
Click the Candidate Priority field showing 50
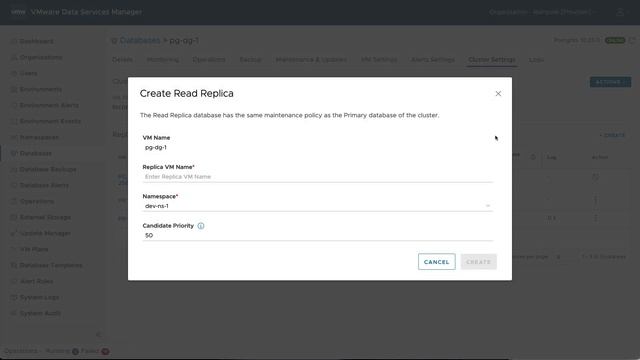click(318, 236)
